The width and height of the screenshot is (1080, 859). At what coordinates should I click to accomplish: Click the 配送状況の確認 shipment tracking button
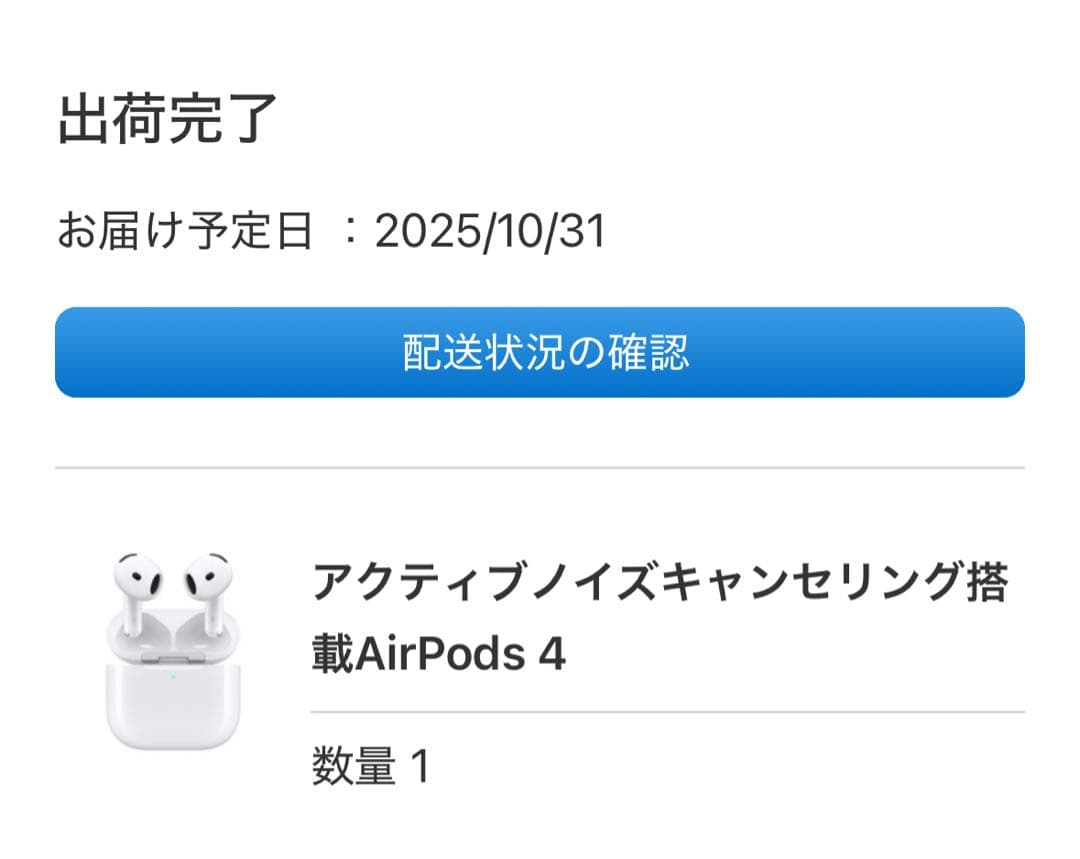(540, 350)
